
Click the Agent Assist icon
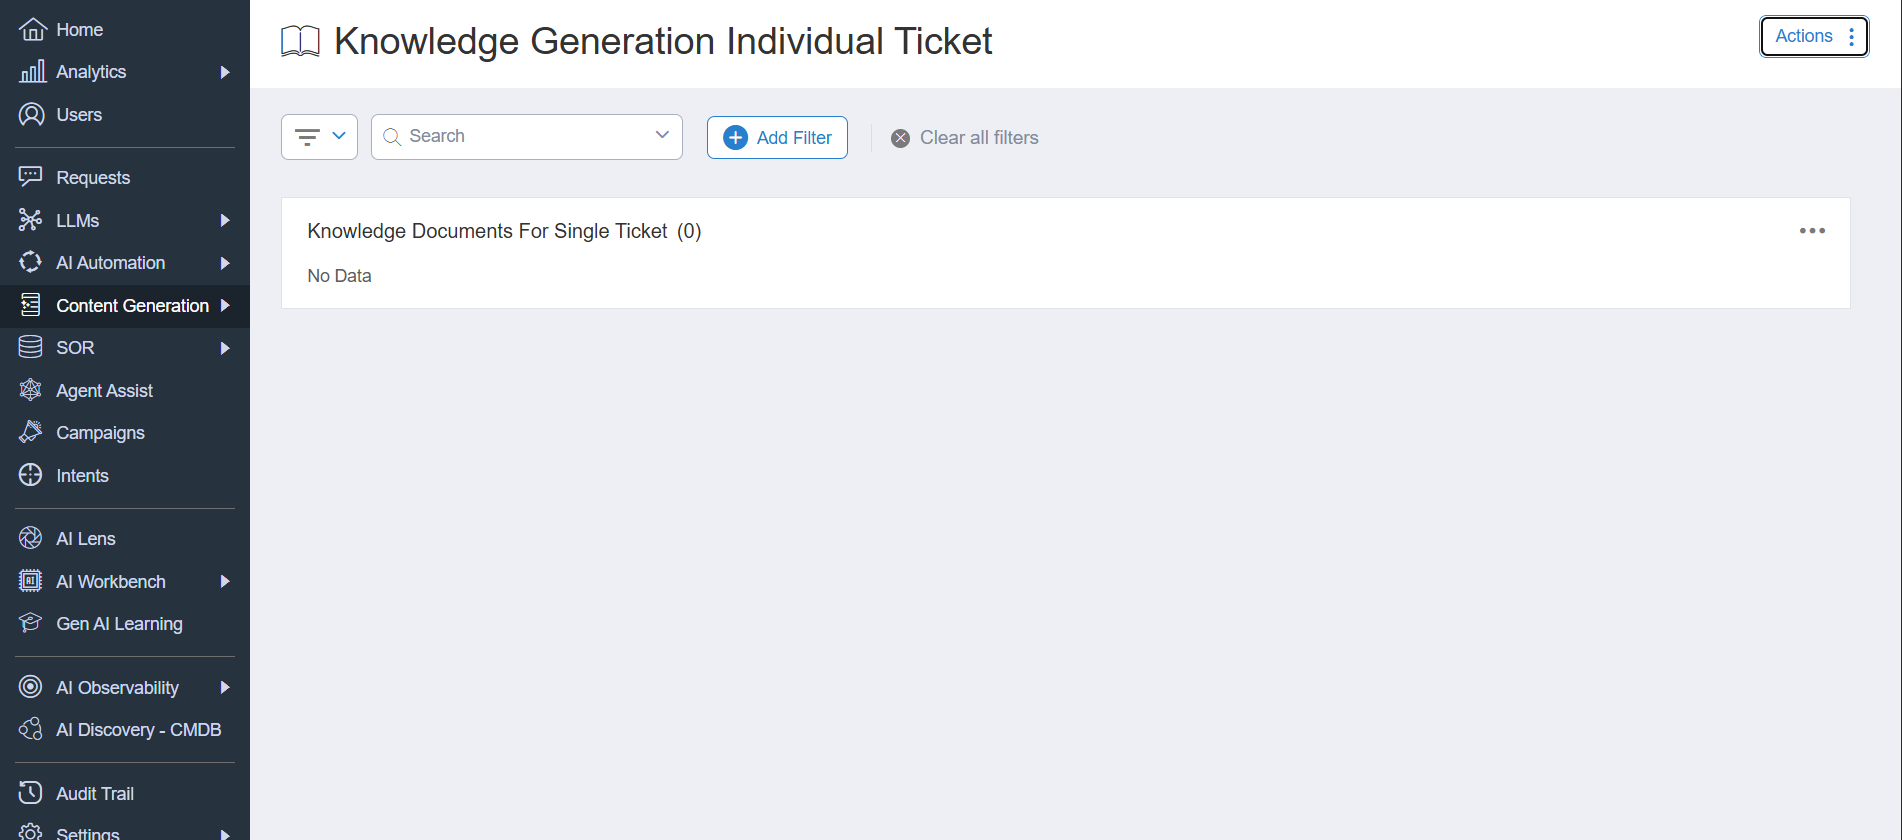tap(31, 390)
